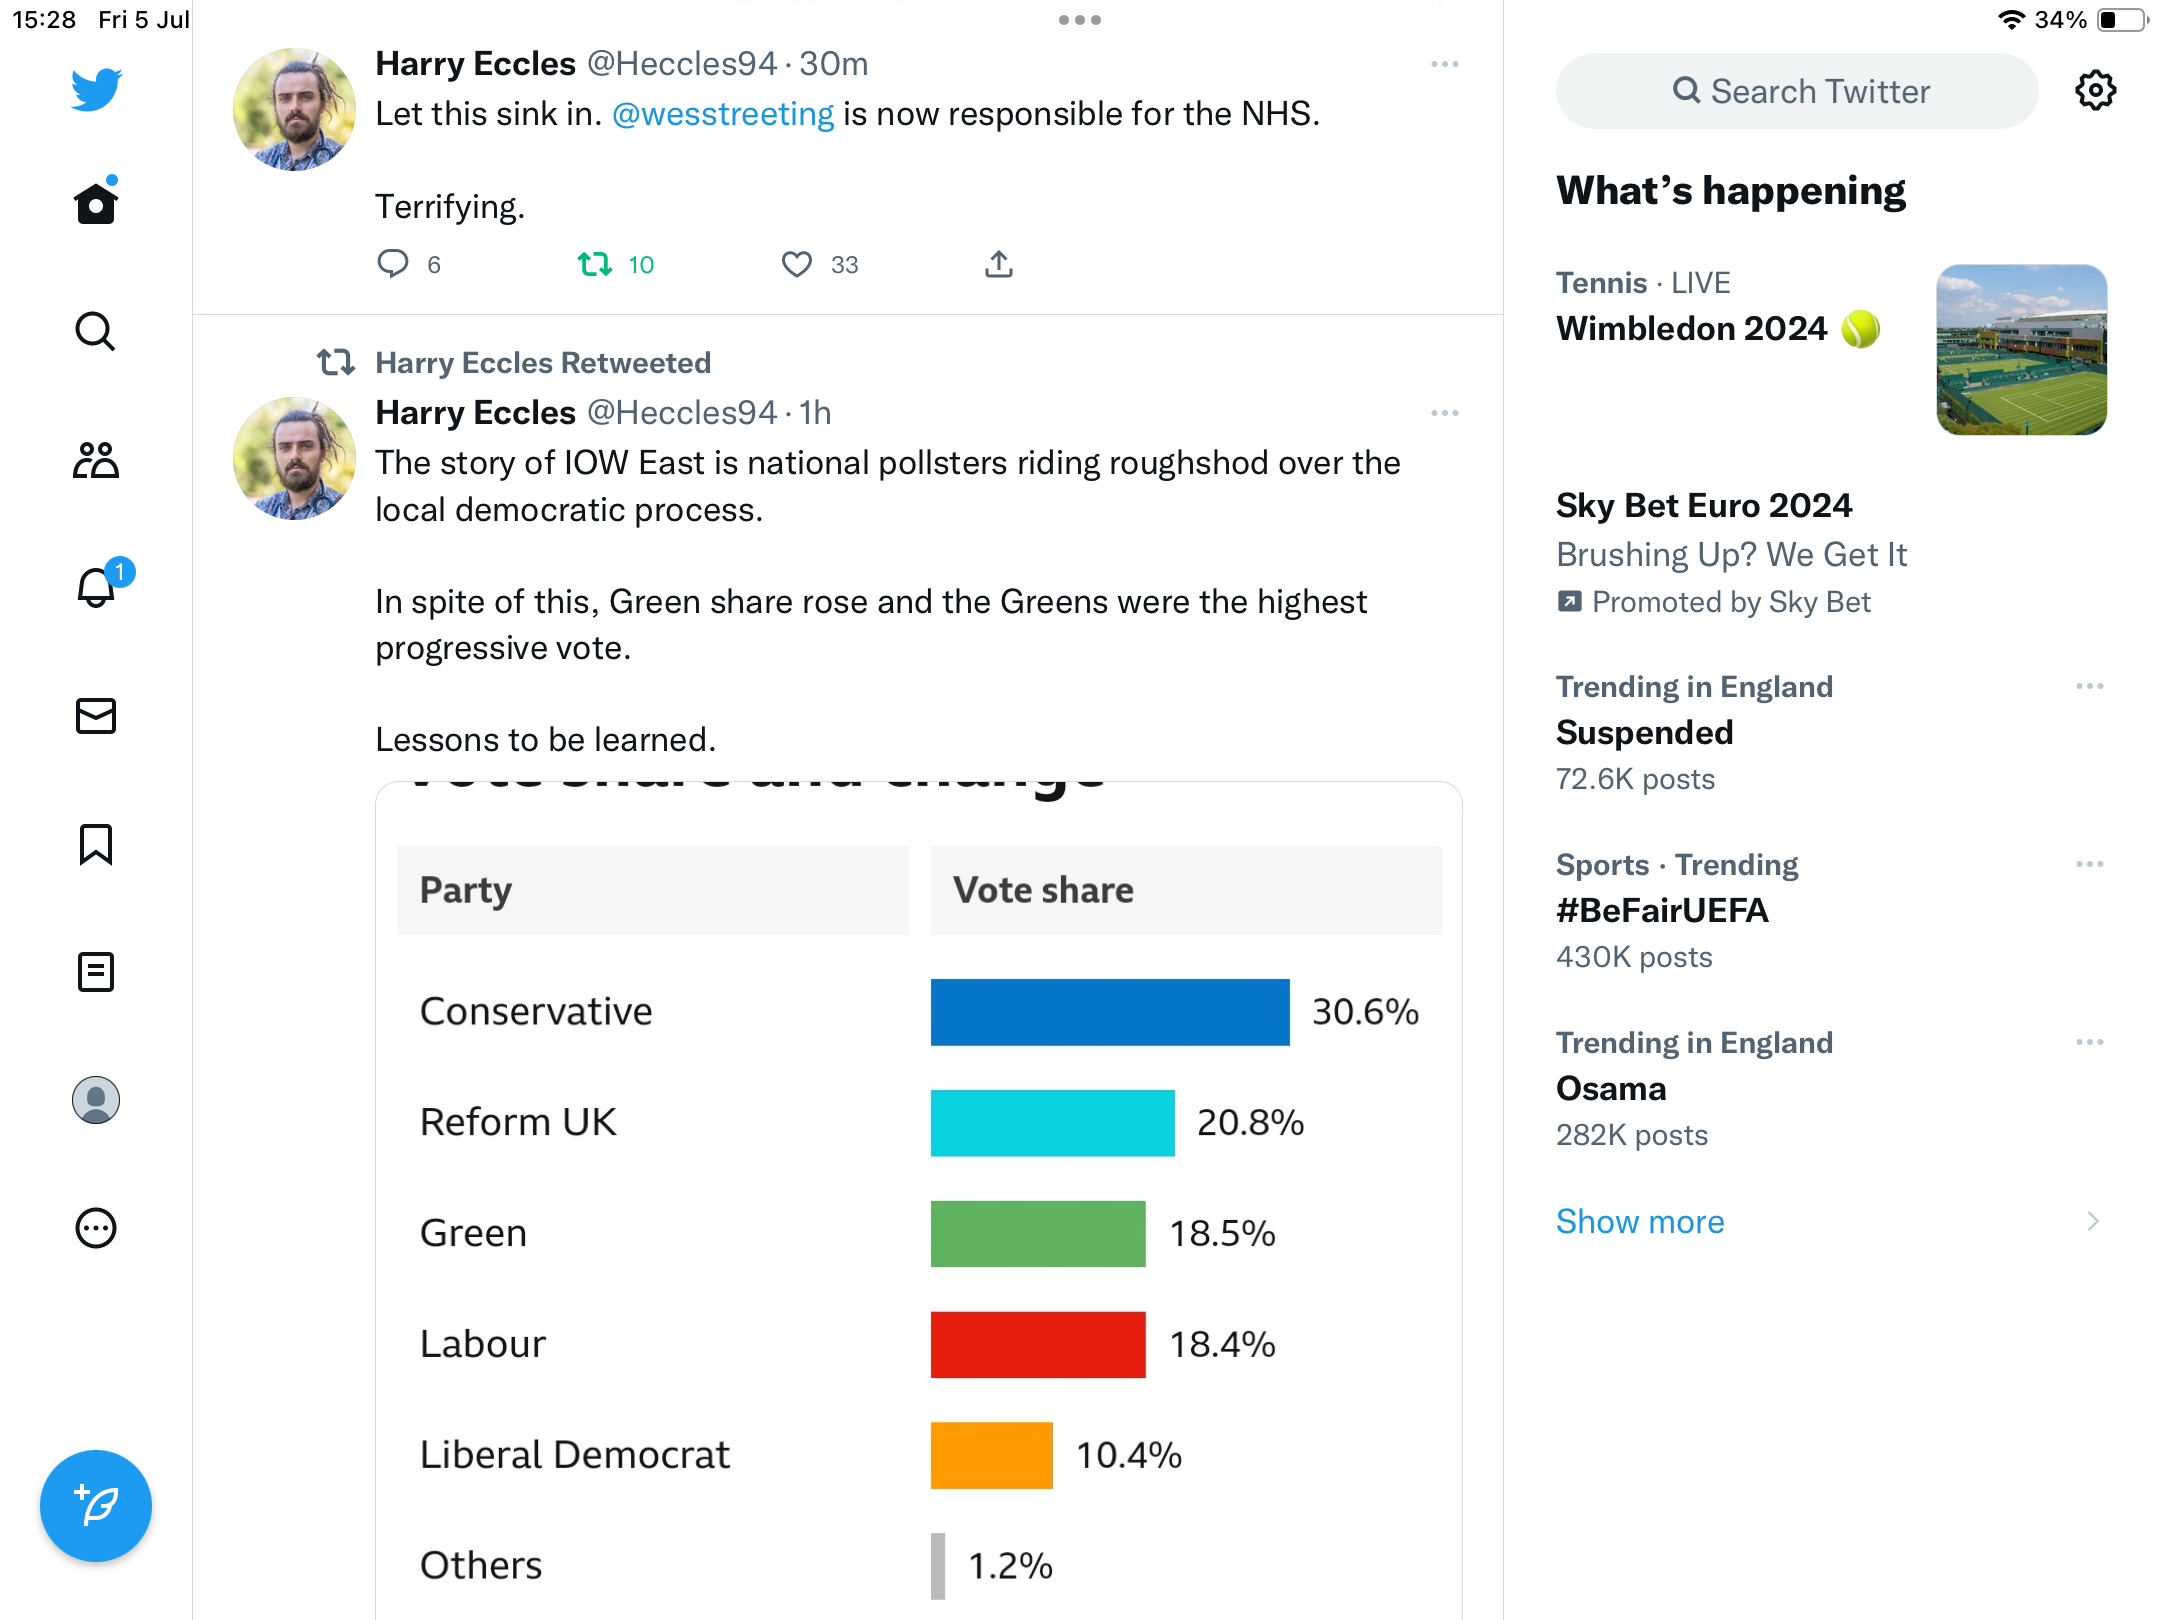Viewport: 2160px width, 1620px height.
Task: Open the Explore search icon in sidebar
Action: click(x=96, y=331)
